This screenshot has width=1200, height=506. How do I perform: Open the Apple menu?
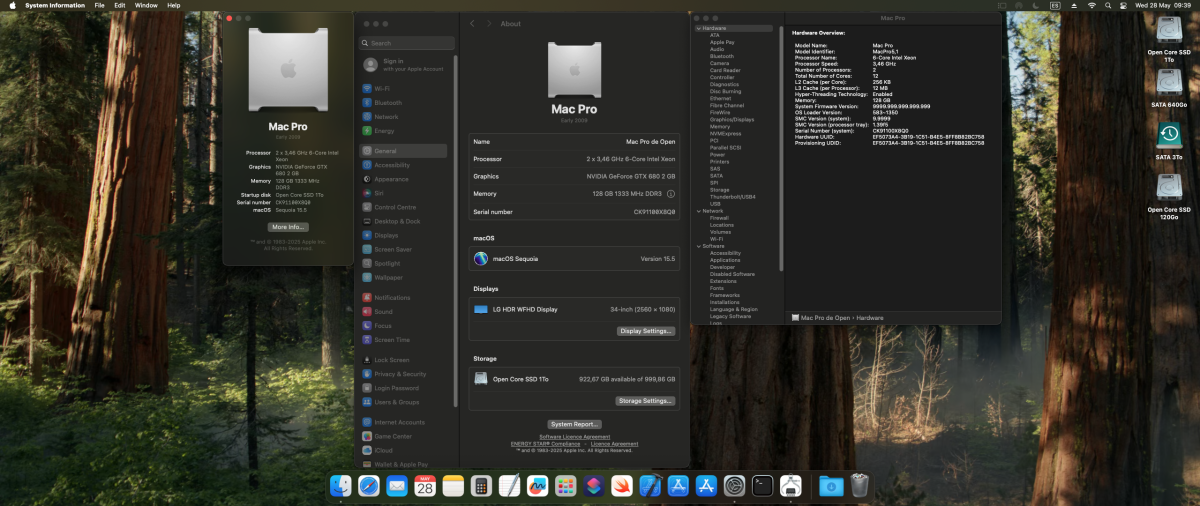pyautogui.click(x=12, y=5)
